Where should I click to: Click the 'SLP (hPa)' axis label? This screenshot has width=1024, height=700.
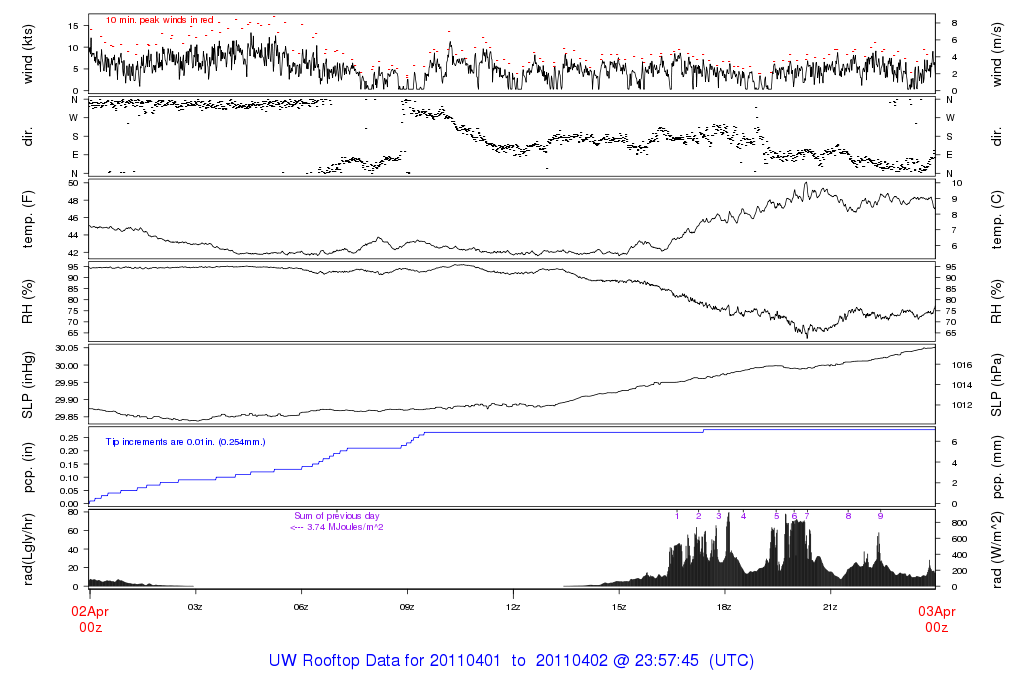(996, 384)
